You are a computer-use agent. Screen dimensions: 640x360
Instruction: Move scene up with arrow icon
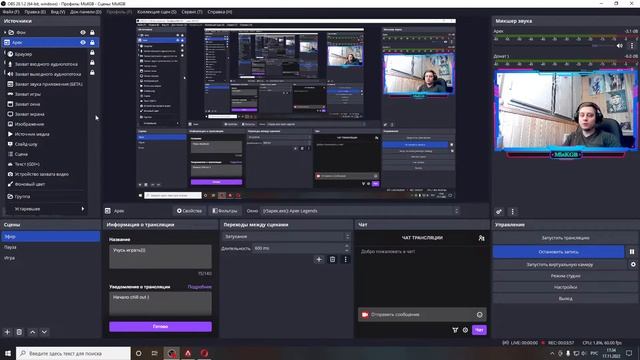click(33, 332)
